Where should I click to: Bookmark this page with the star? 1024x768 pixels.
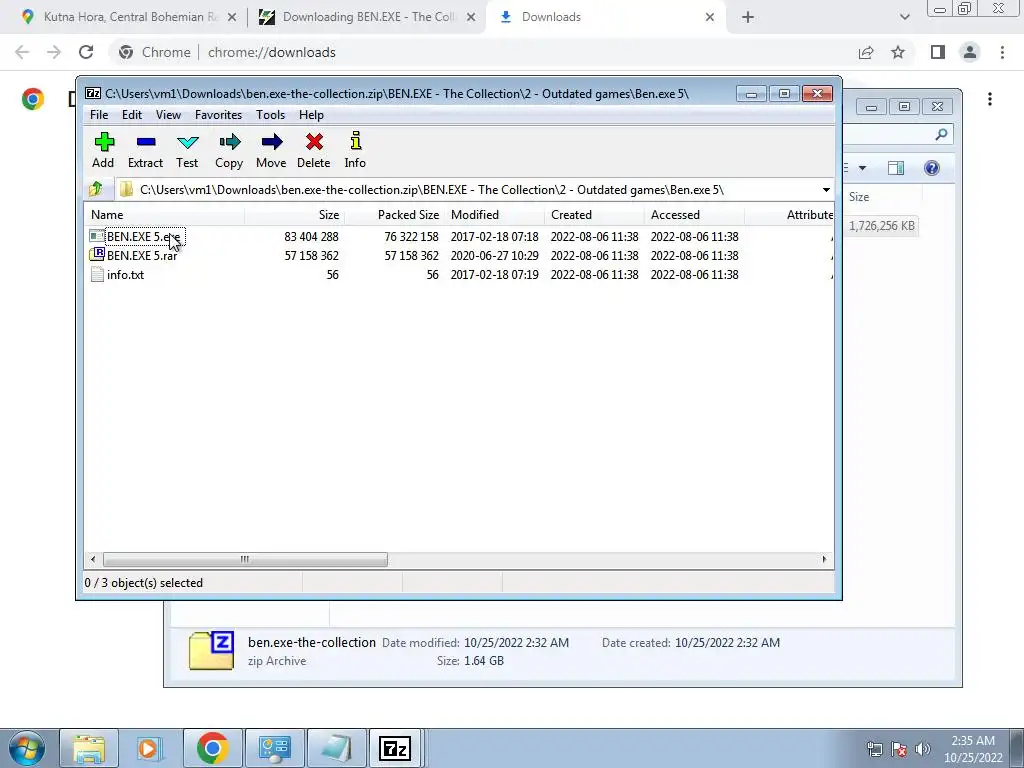click(x=898, y=52)
